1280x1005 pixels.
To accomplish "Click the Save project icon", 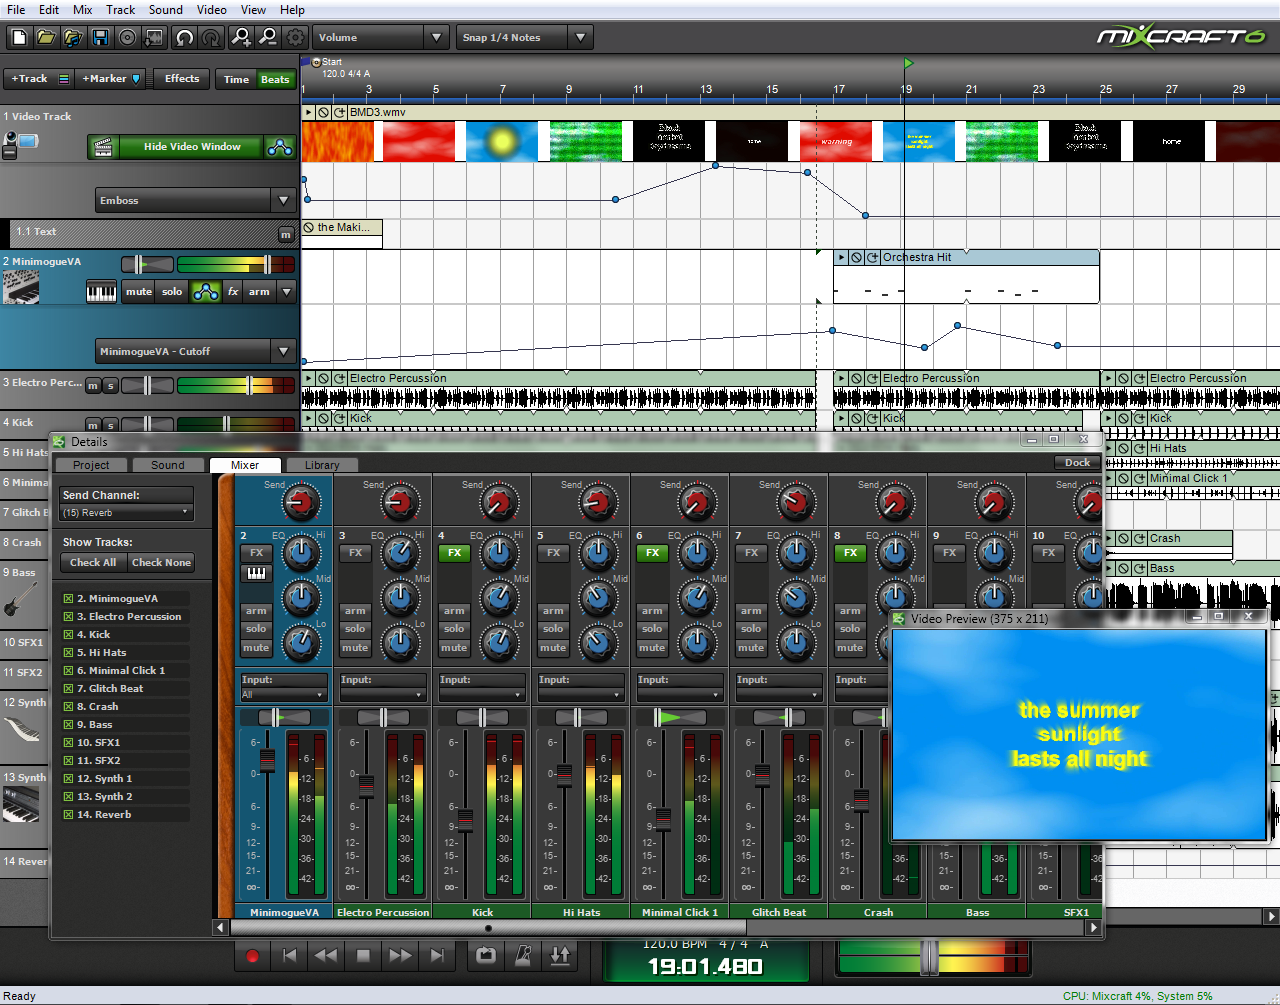I will coord(100,38).
